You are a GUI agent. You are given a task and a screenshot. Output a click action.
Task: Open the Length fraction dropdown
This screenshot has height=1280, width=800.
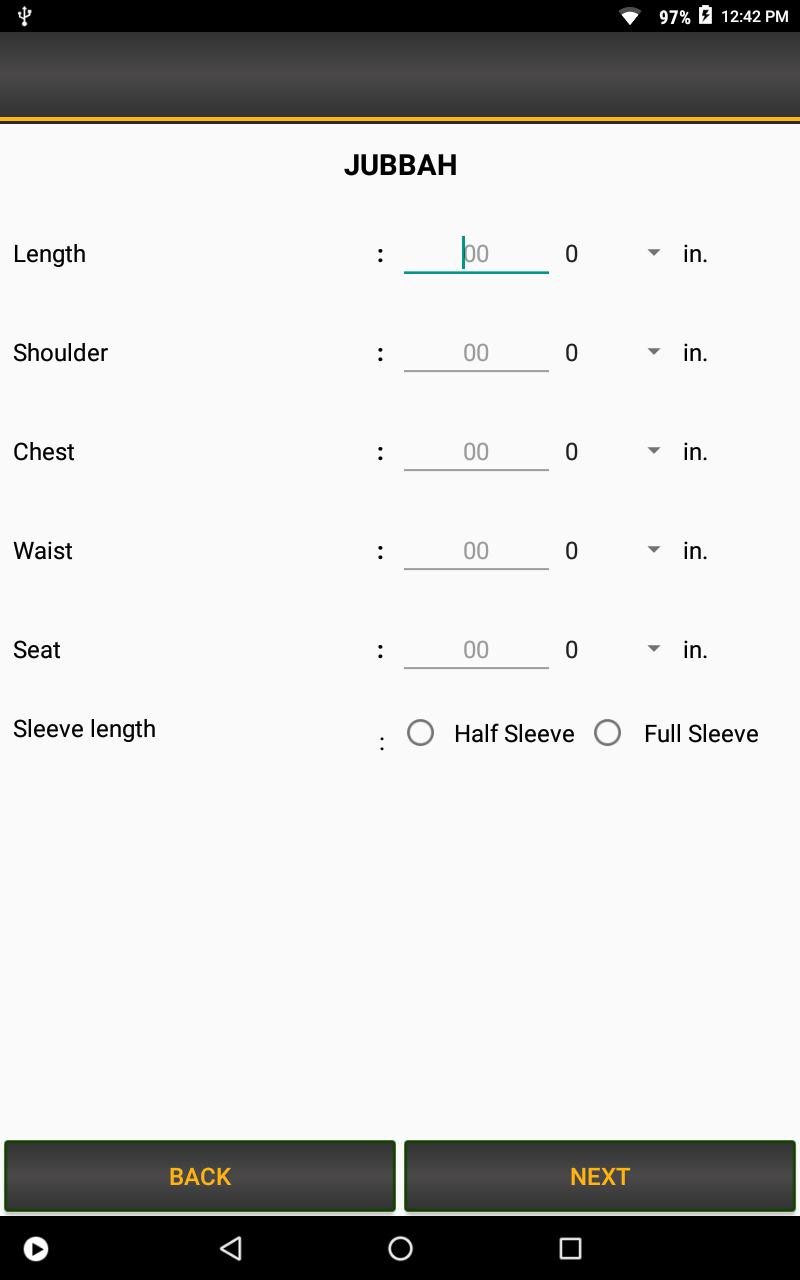tap(612, 254)
